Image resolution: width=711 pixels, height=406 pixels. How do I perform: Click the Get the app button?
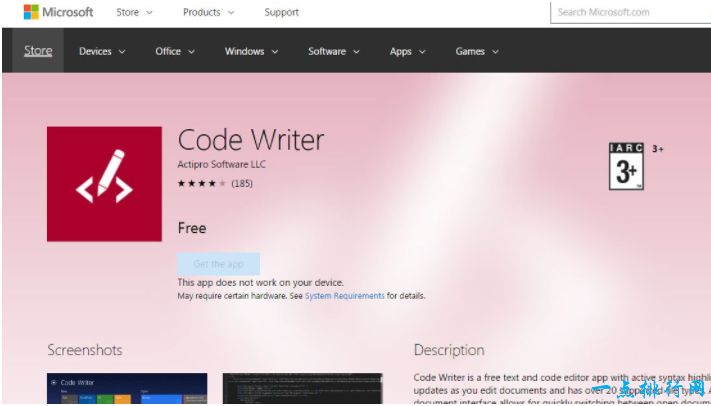[x=219, y=264]
